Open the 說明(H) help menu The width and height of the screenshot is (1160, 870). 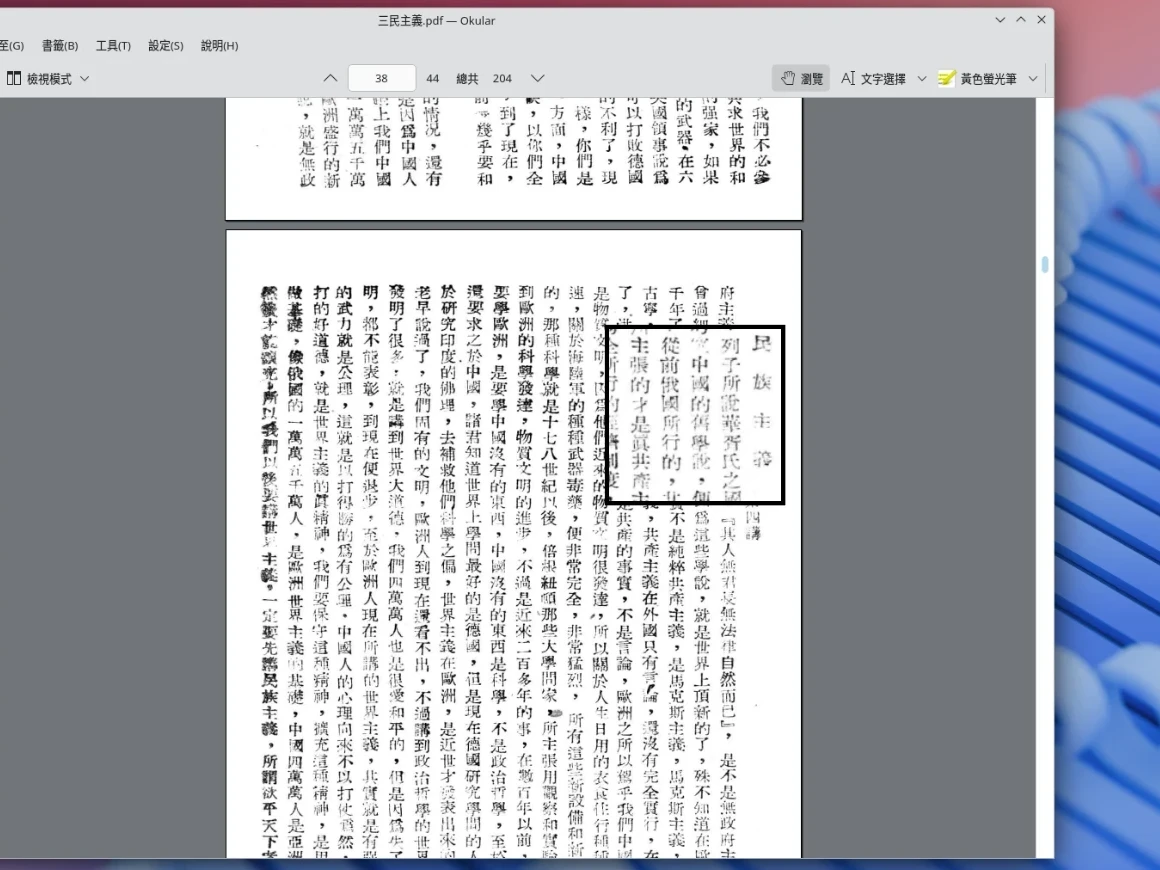pos(218,45)
